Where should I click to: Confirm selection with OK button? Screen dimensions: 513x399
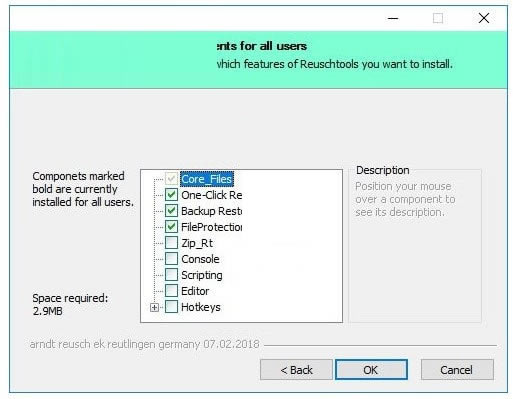371,370
